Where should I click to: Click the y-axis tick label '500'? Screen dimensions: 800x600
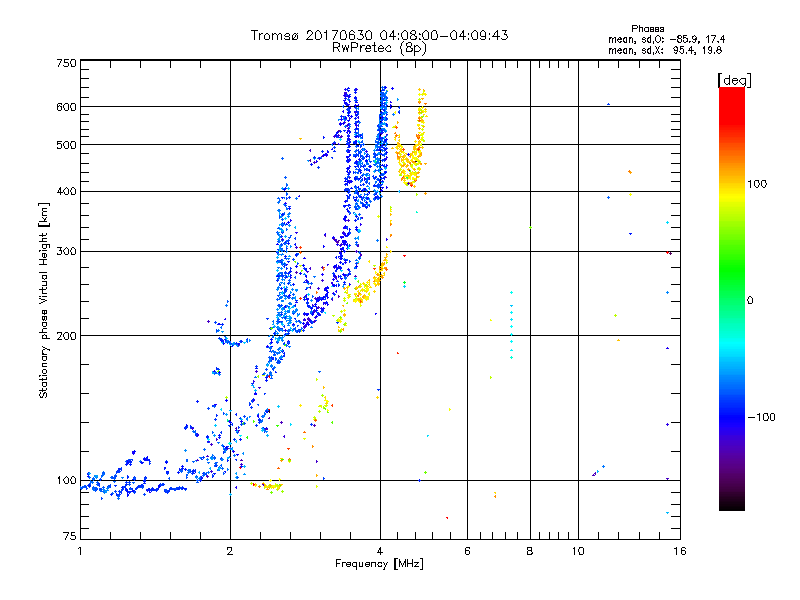[x=66, y=145]
